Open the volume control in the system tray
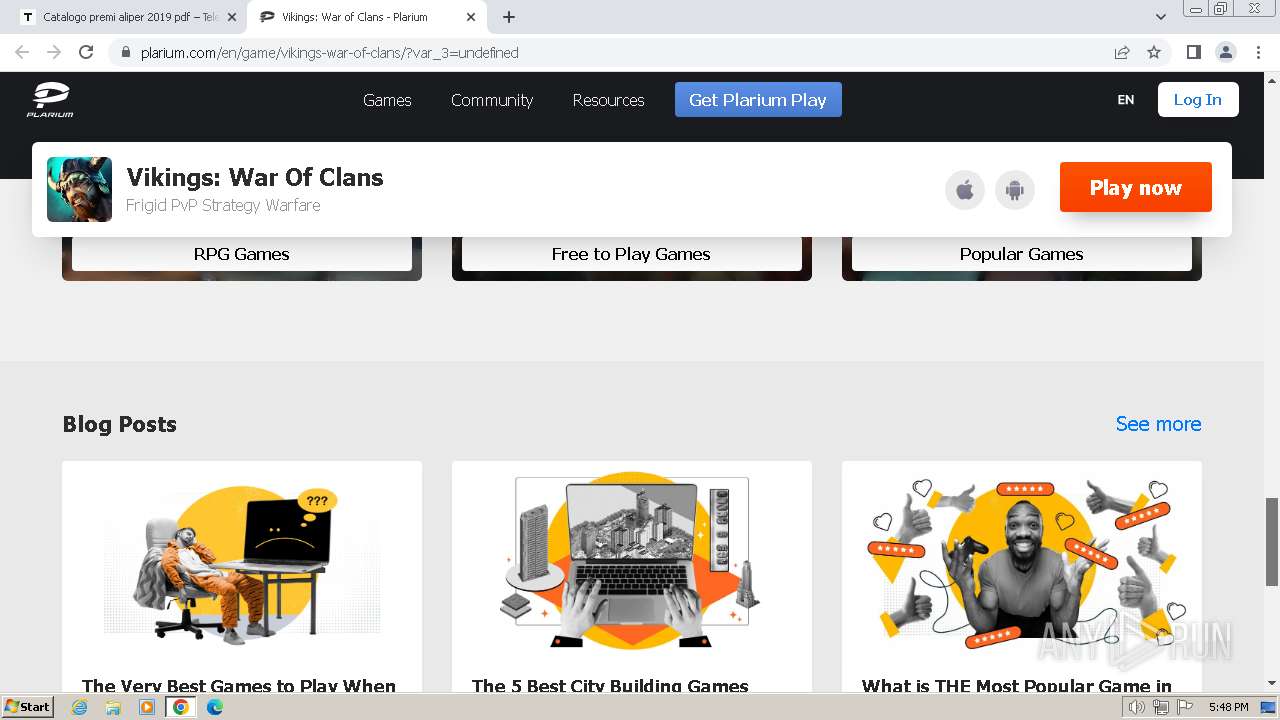Viewport: 1280px width, 720px height. (x=1137, y=707)
